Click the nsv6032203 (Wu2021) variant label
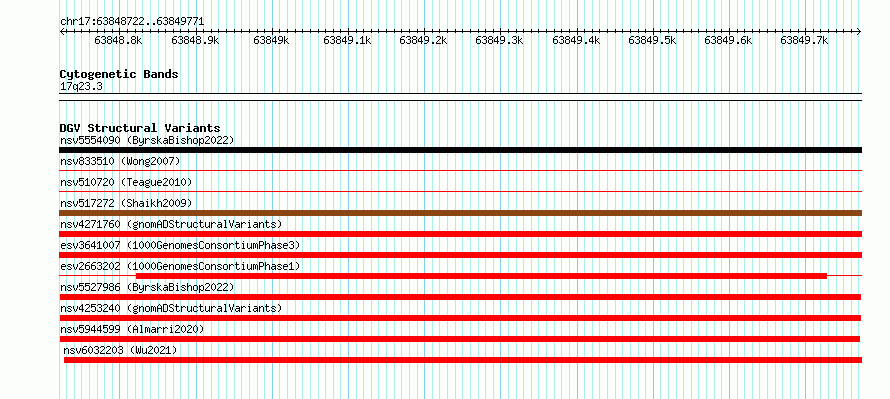 pyautogui.click(x=120, y=350)
